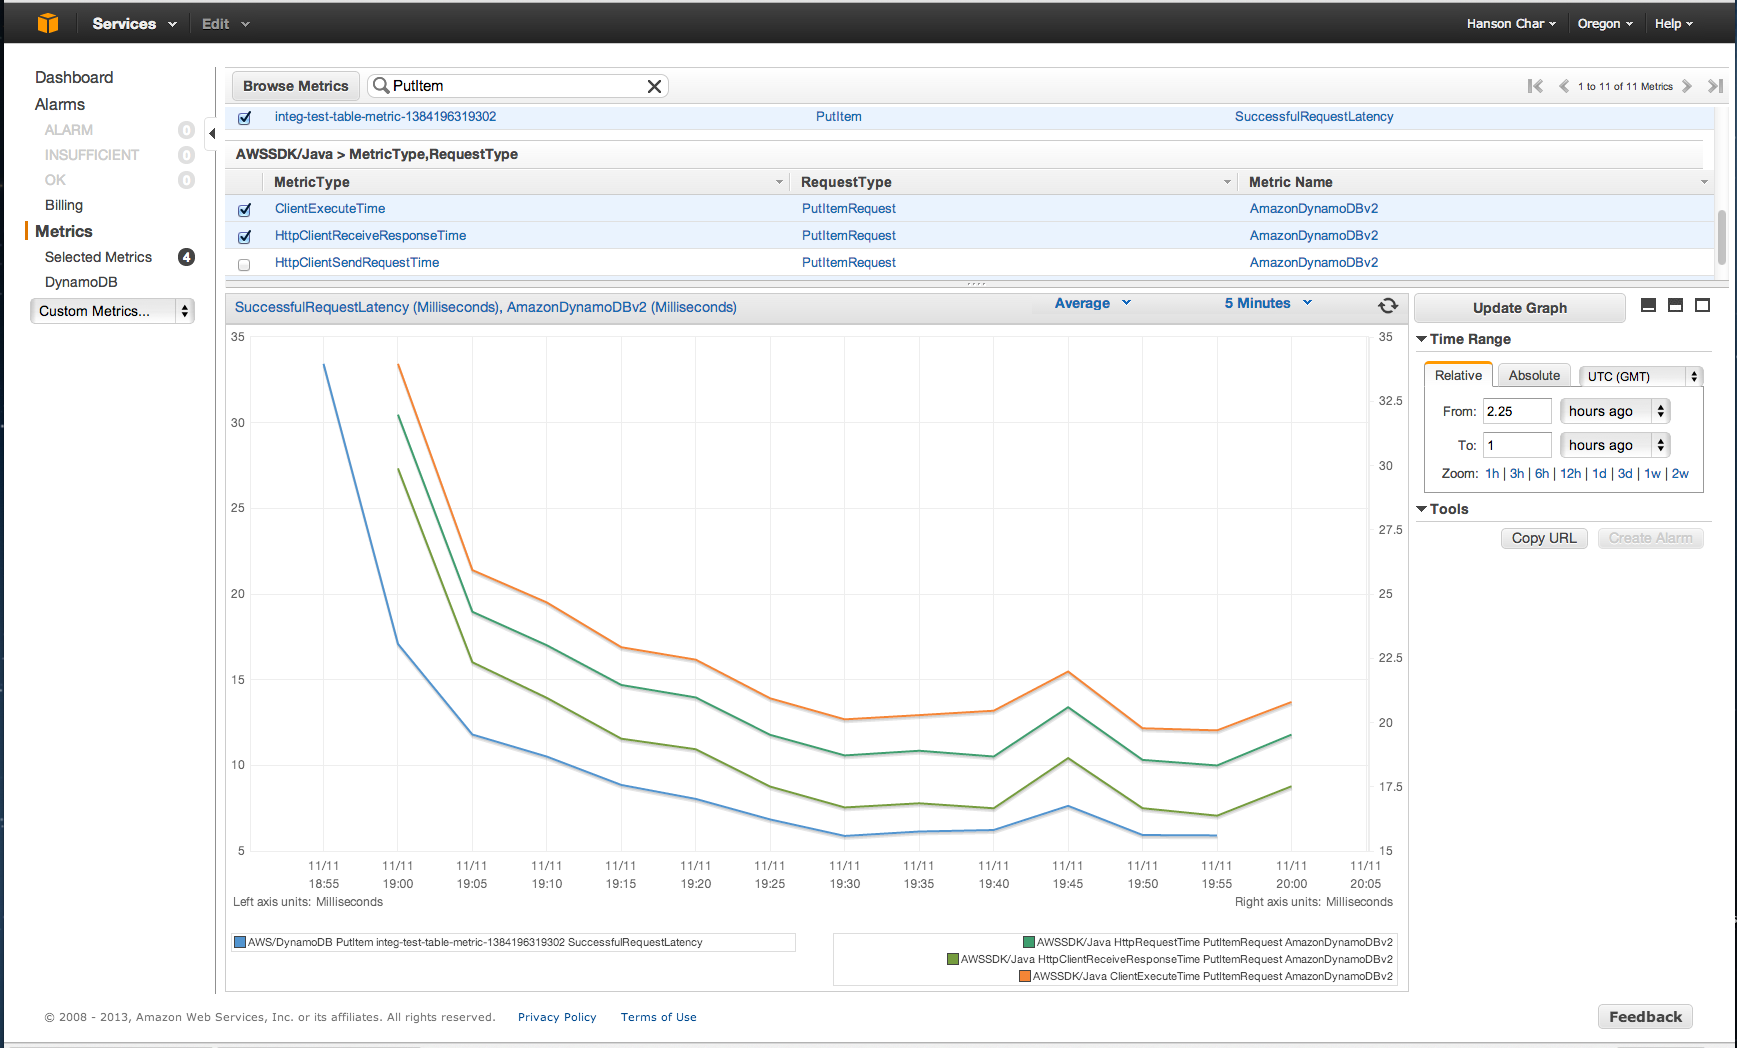Click the AWS cube logo
The height and width of the screenshot is (1048, 1737).
click(46, 22)
